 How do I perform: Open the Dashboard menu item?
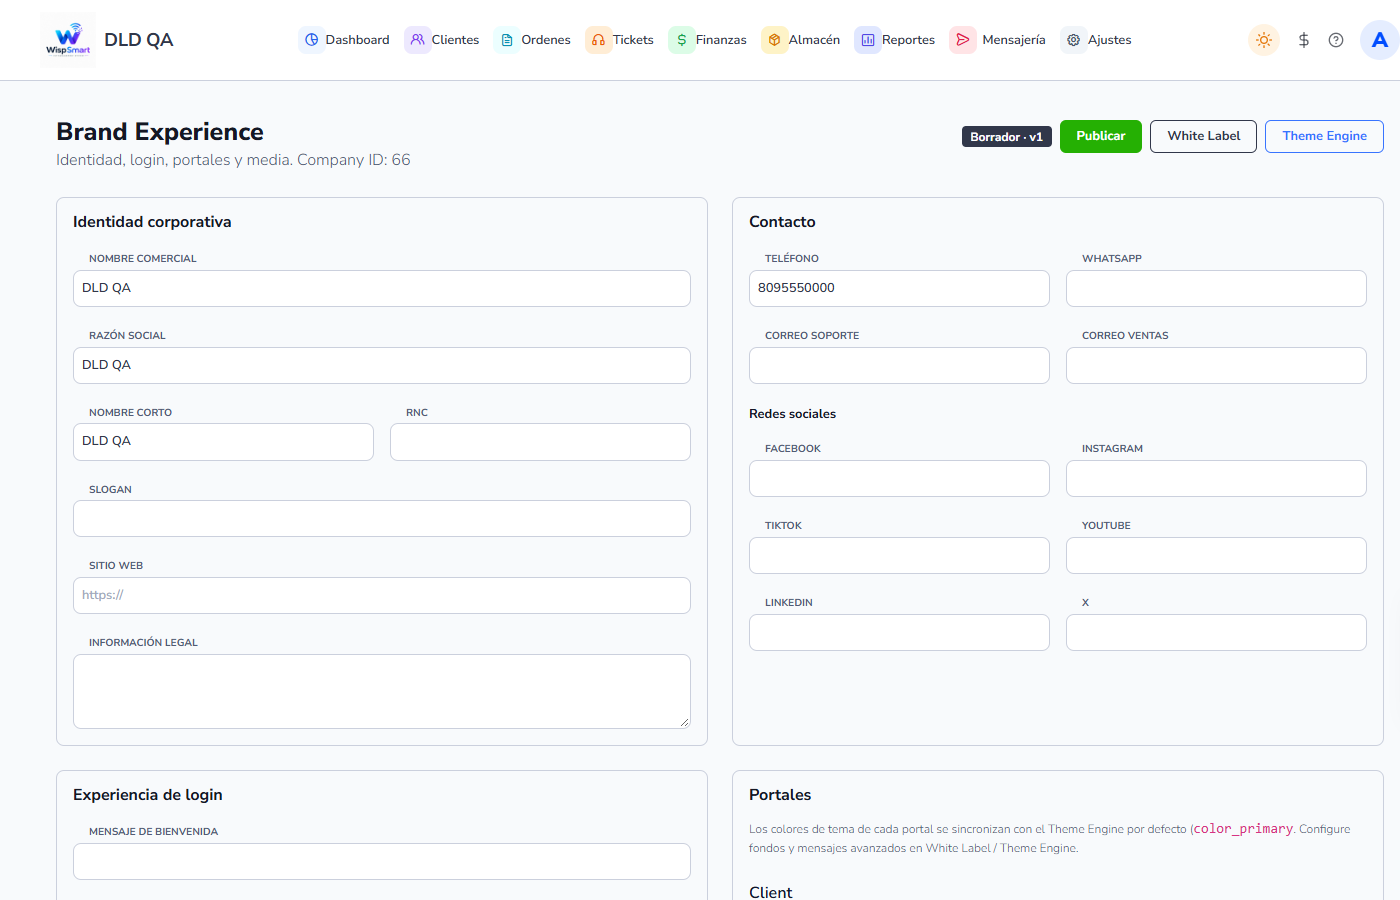[x=345, y=40]
